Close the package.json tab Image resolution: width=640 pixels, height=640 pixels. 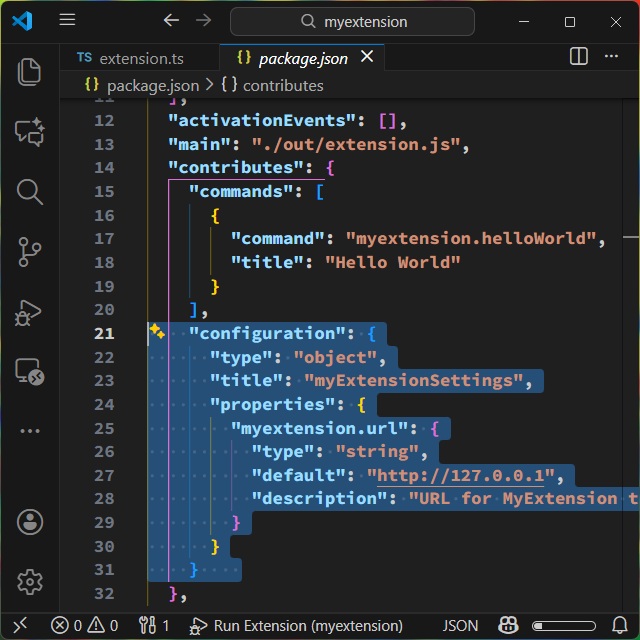pos(367,57)
